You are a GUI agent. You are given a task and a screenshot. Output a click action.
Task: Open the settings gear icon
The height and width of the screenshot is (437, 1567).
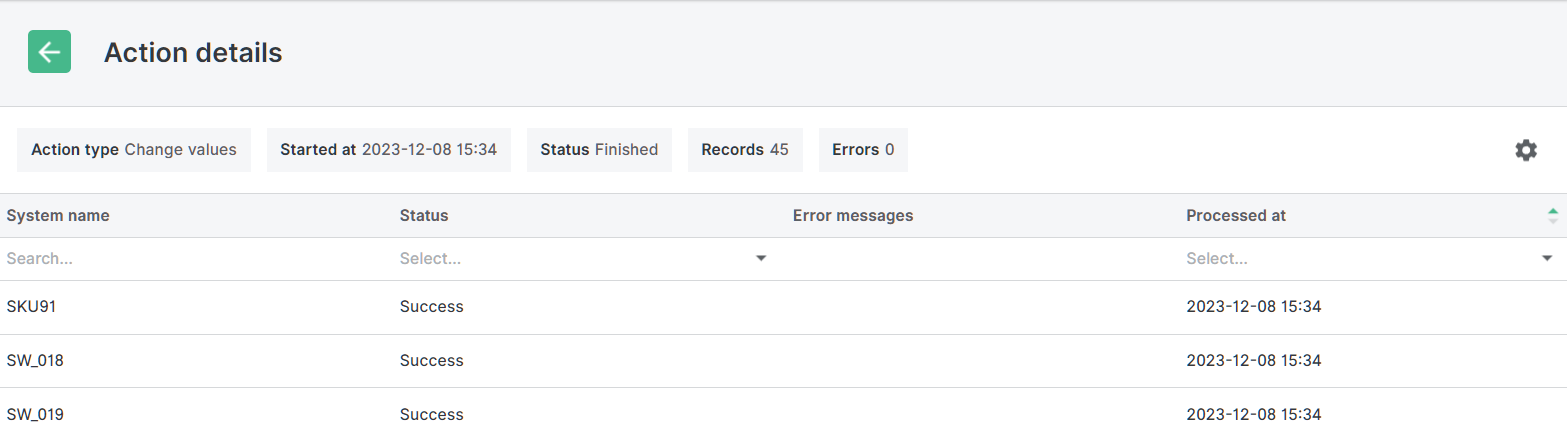pos(1525,150)
